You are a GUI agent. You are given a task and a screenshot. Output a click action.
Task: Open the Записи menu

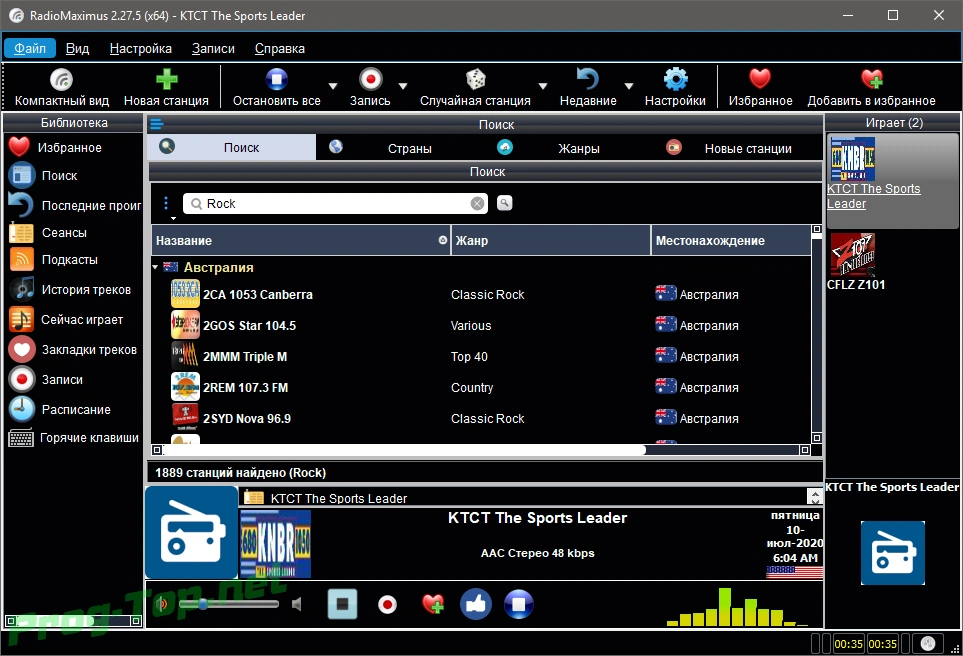click(x=213, y=49)
